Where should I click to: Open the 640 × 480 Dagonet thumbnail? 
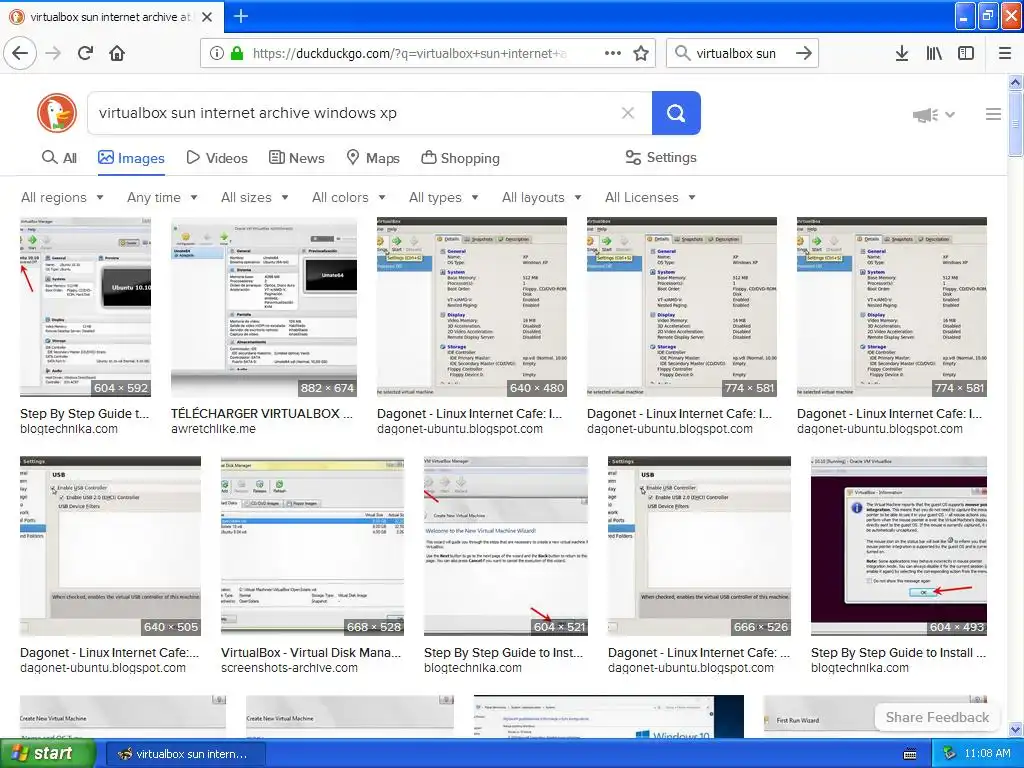[472, 307]
